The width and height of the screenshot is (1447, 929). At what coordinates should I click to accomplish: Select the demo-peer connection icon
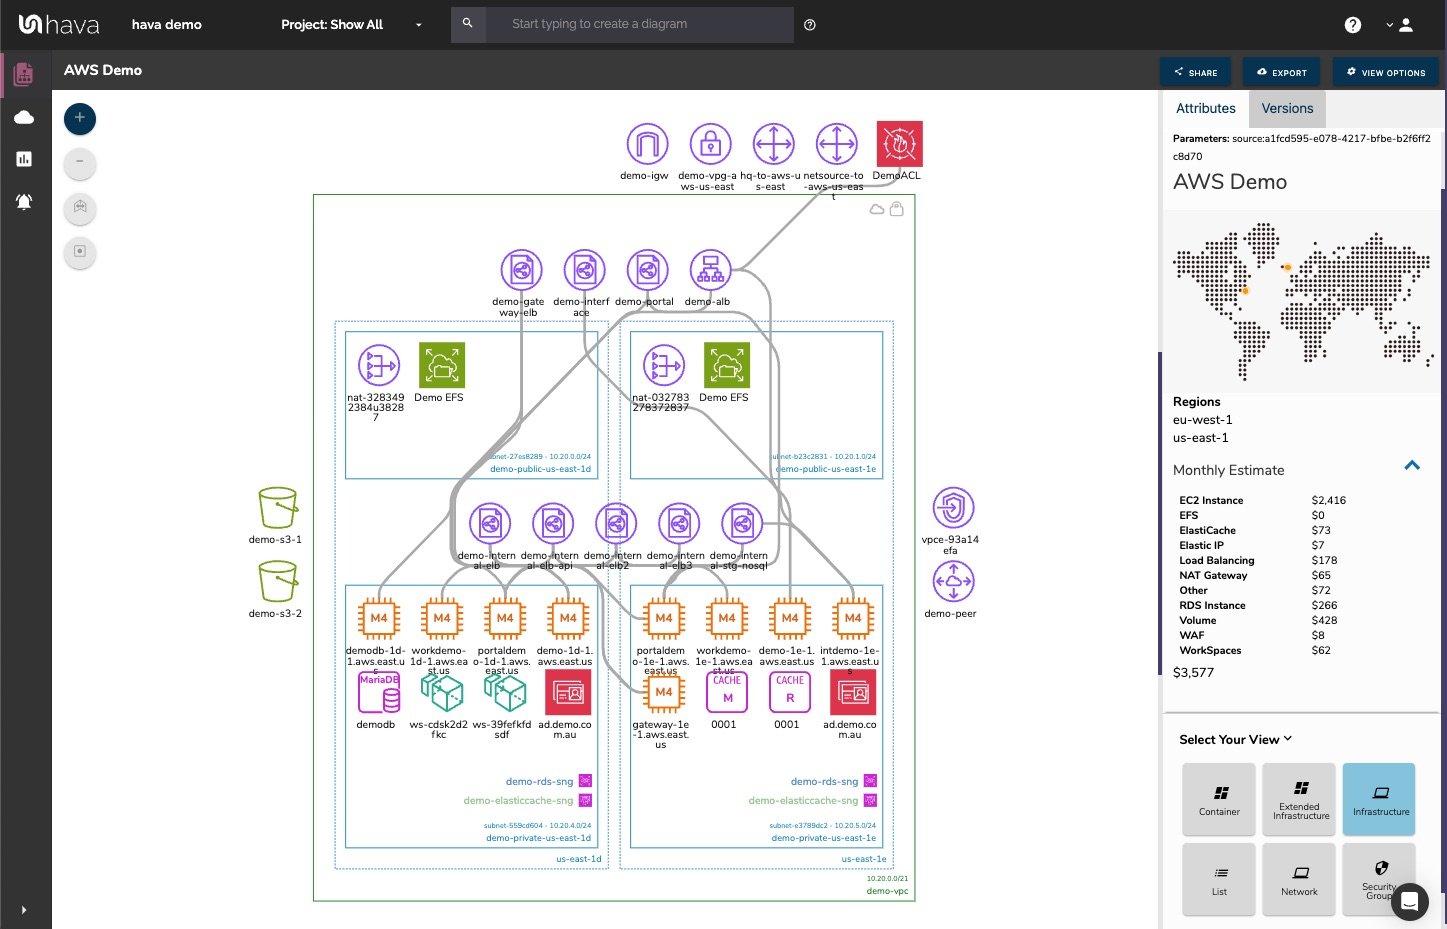click(x=951, y=582)
